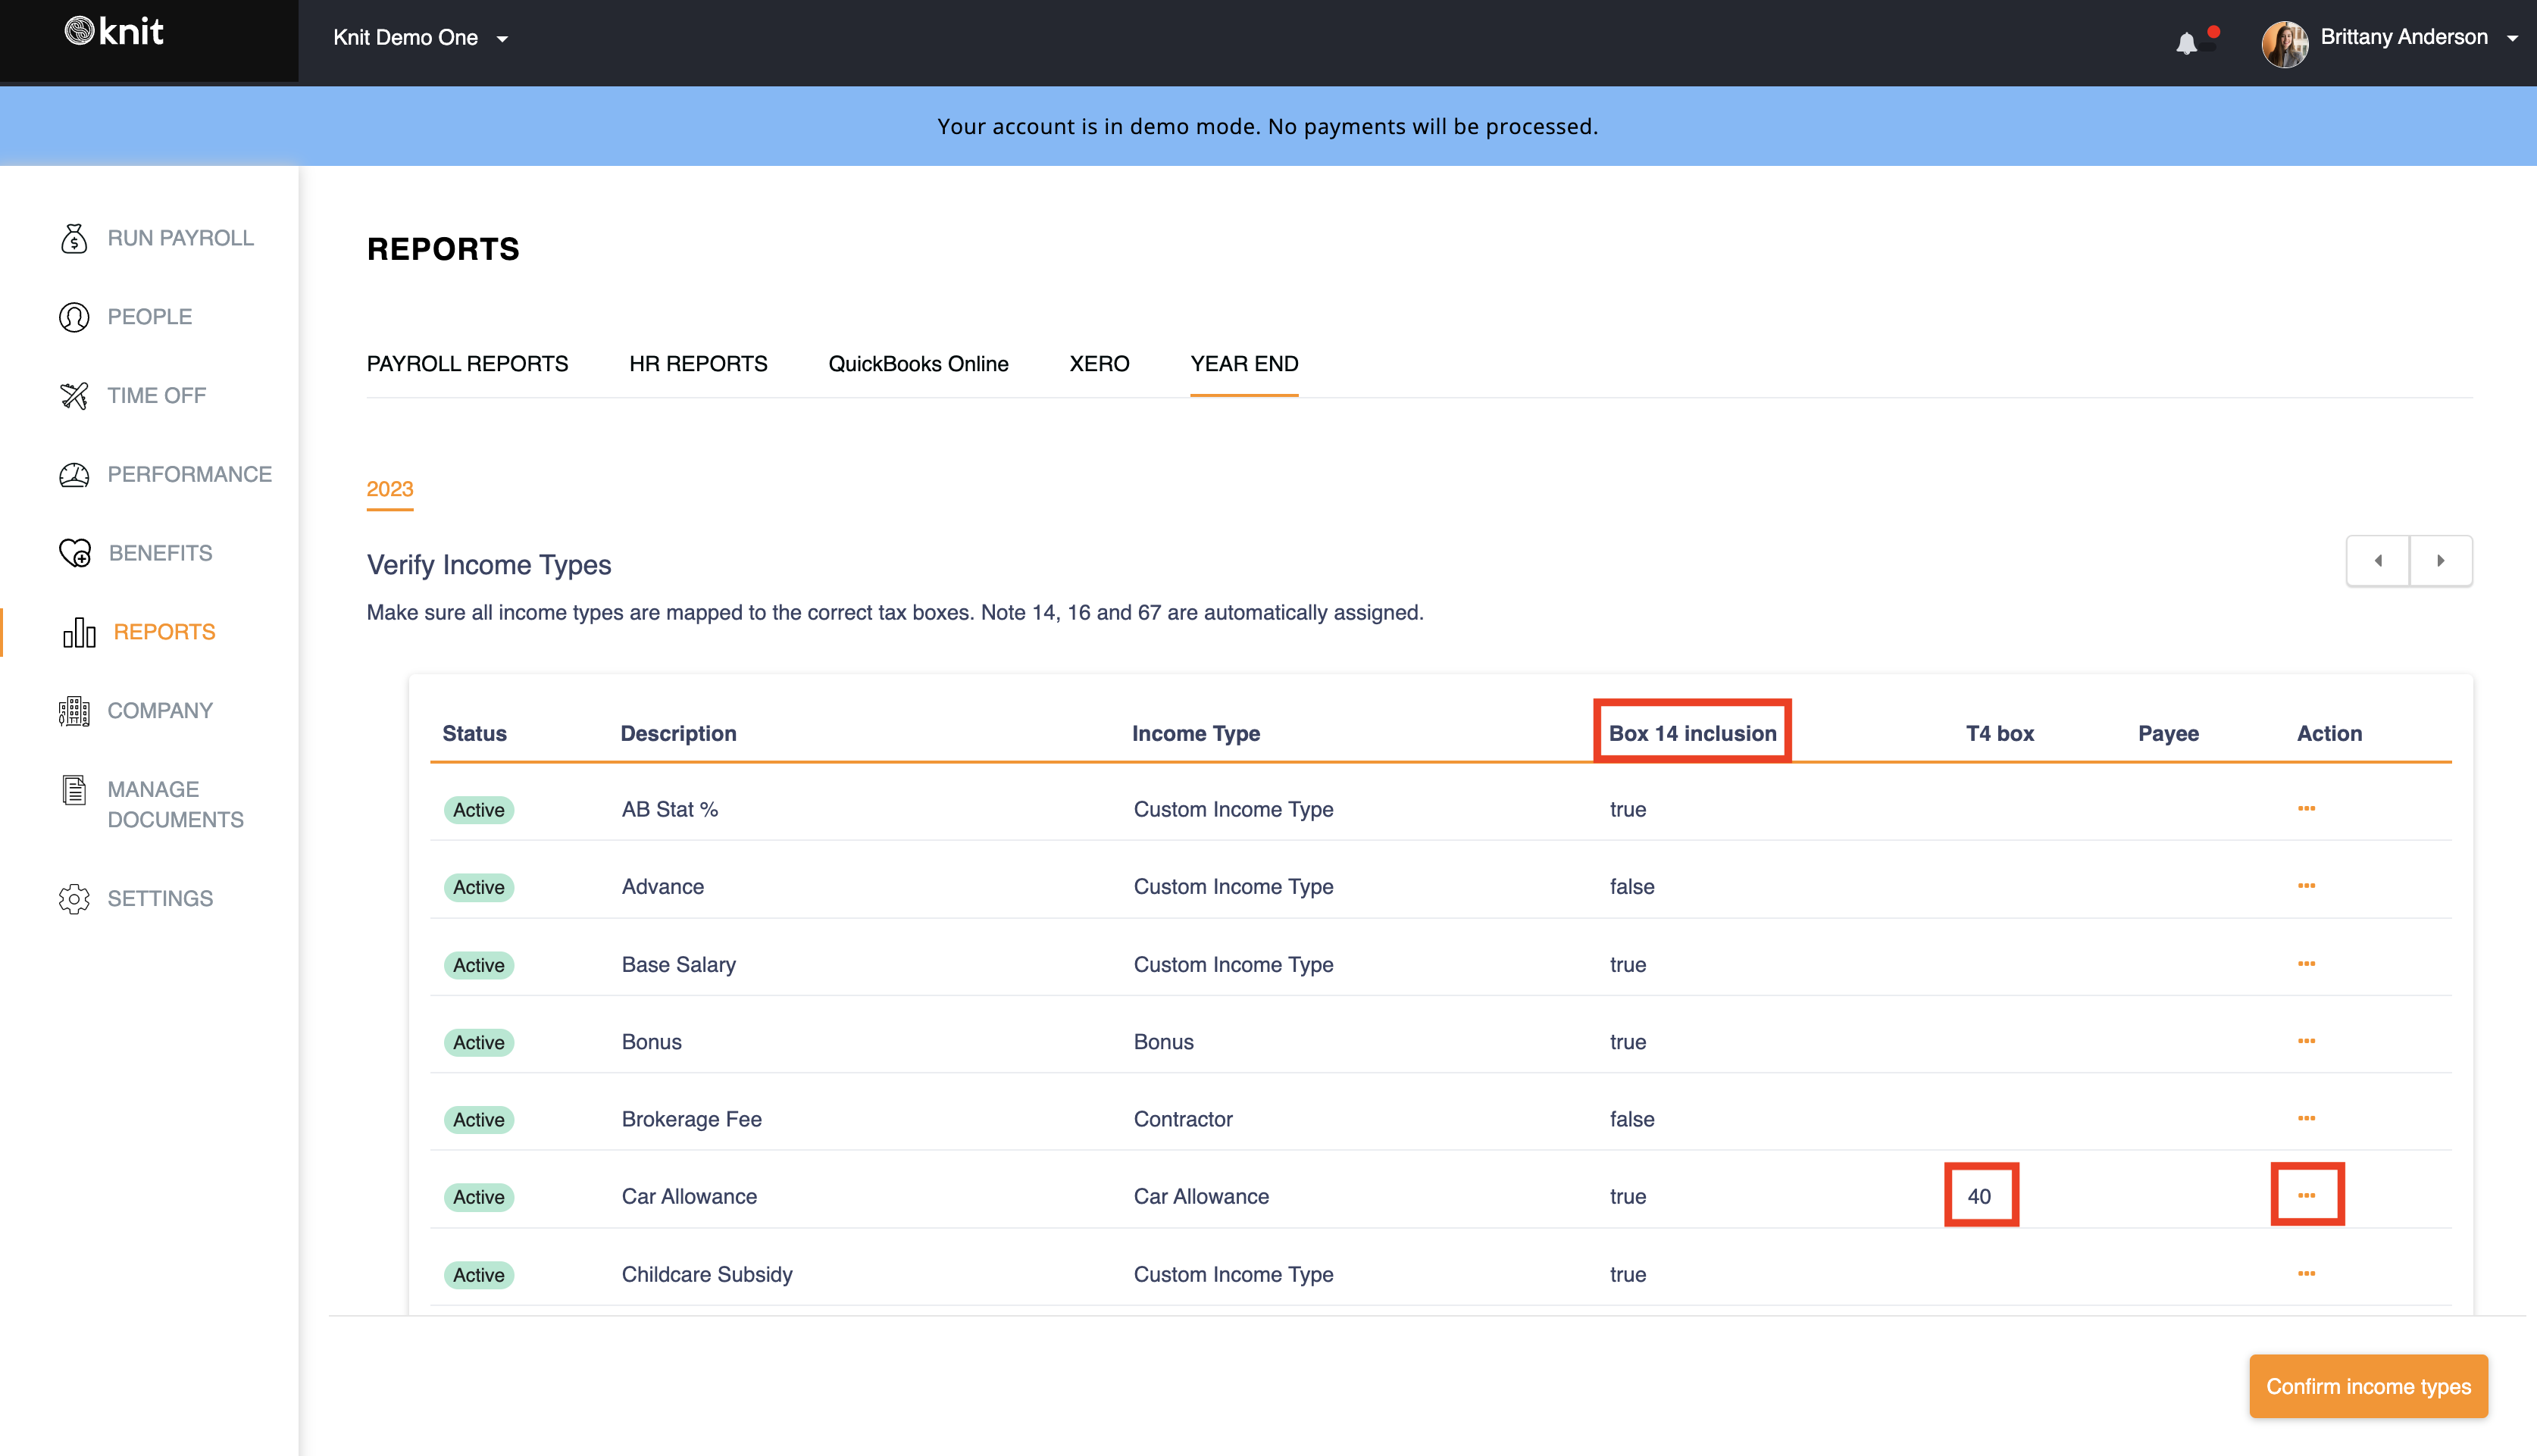Select the Base Salary description
This screenshot has width=2537, height=1456.
tap(679, 965)
